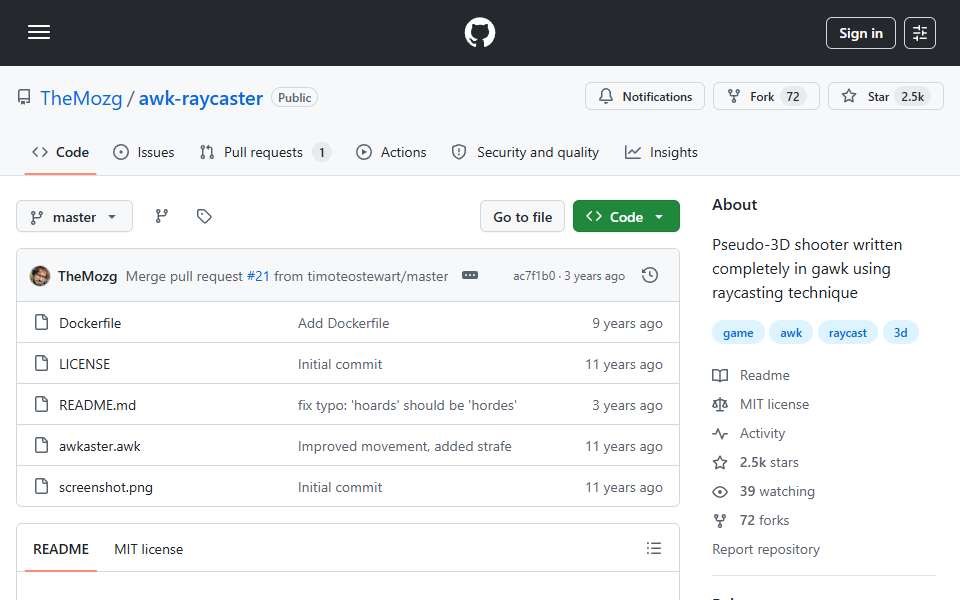Open TheMozg avatar image
The image size is (960, 600).
[x=40, y=276]
